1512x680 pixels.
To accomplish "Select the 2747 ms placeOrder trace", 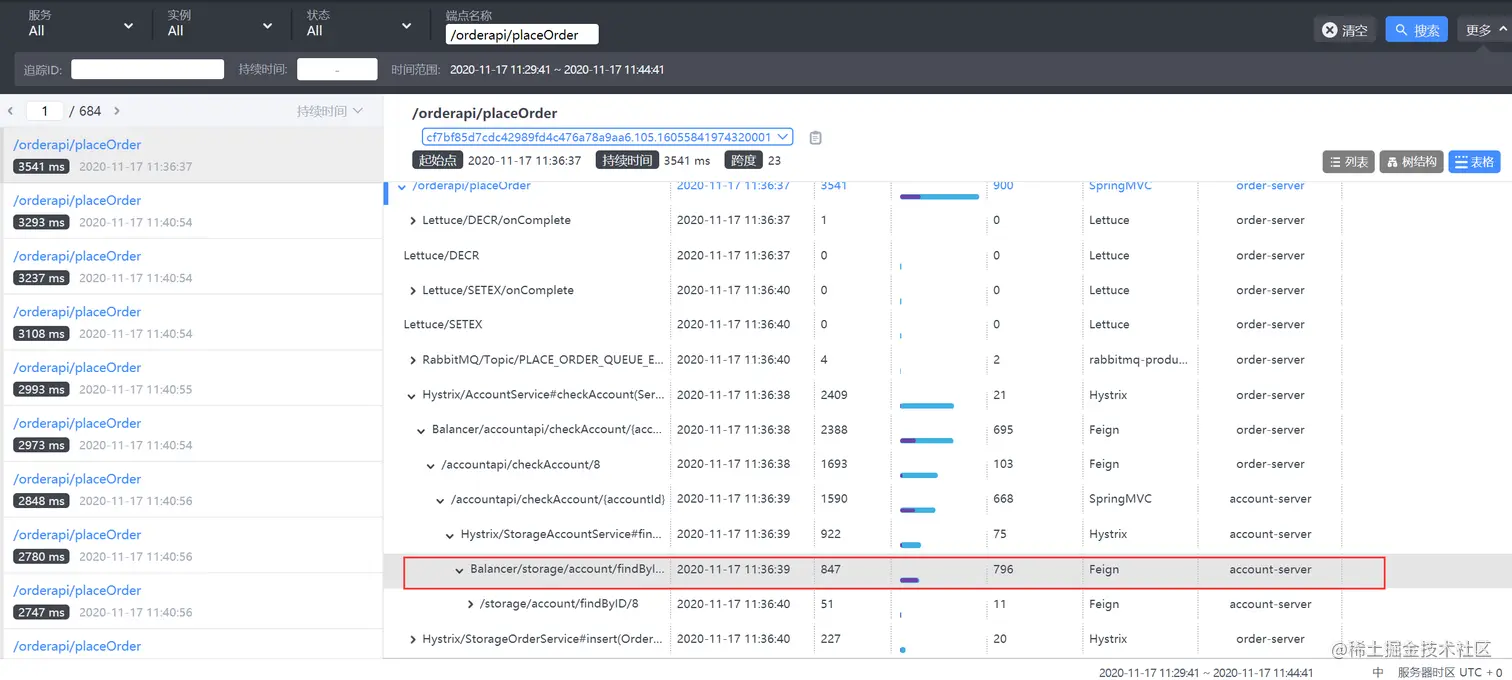I will point(193,600).
